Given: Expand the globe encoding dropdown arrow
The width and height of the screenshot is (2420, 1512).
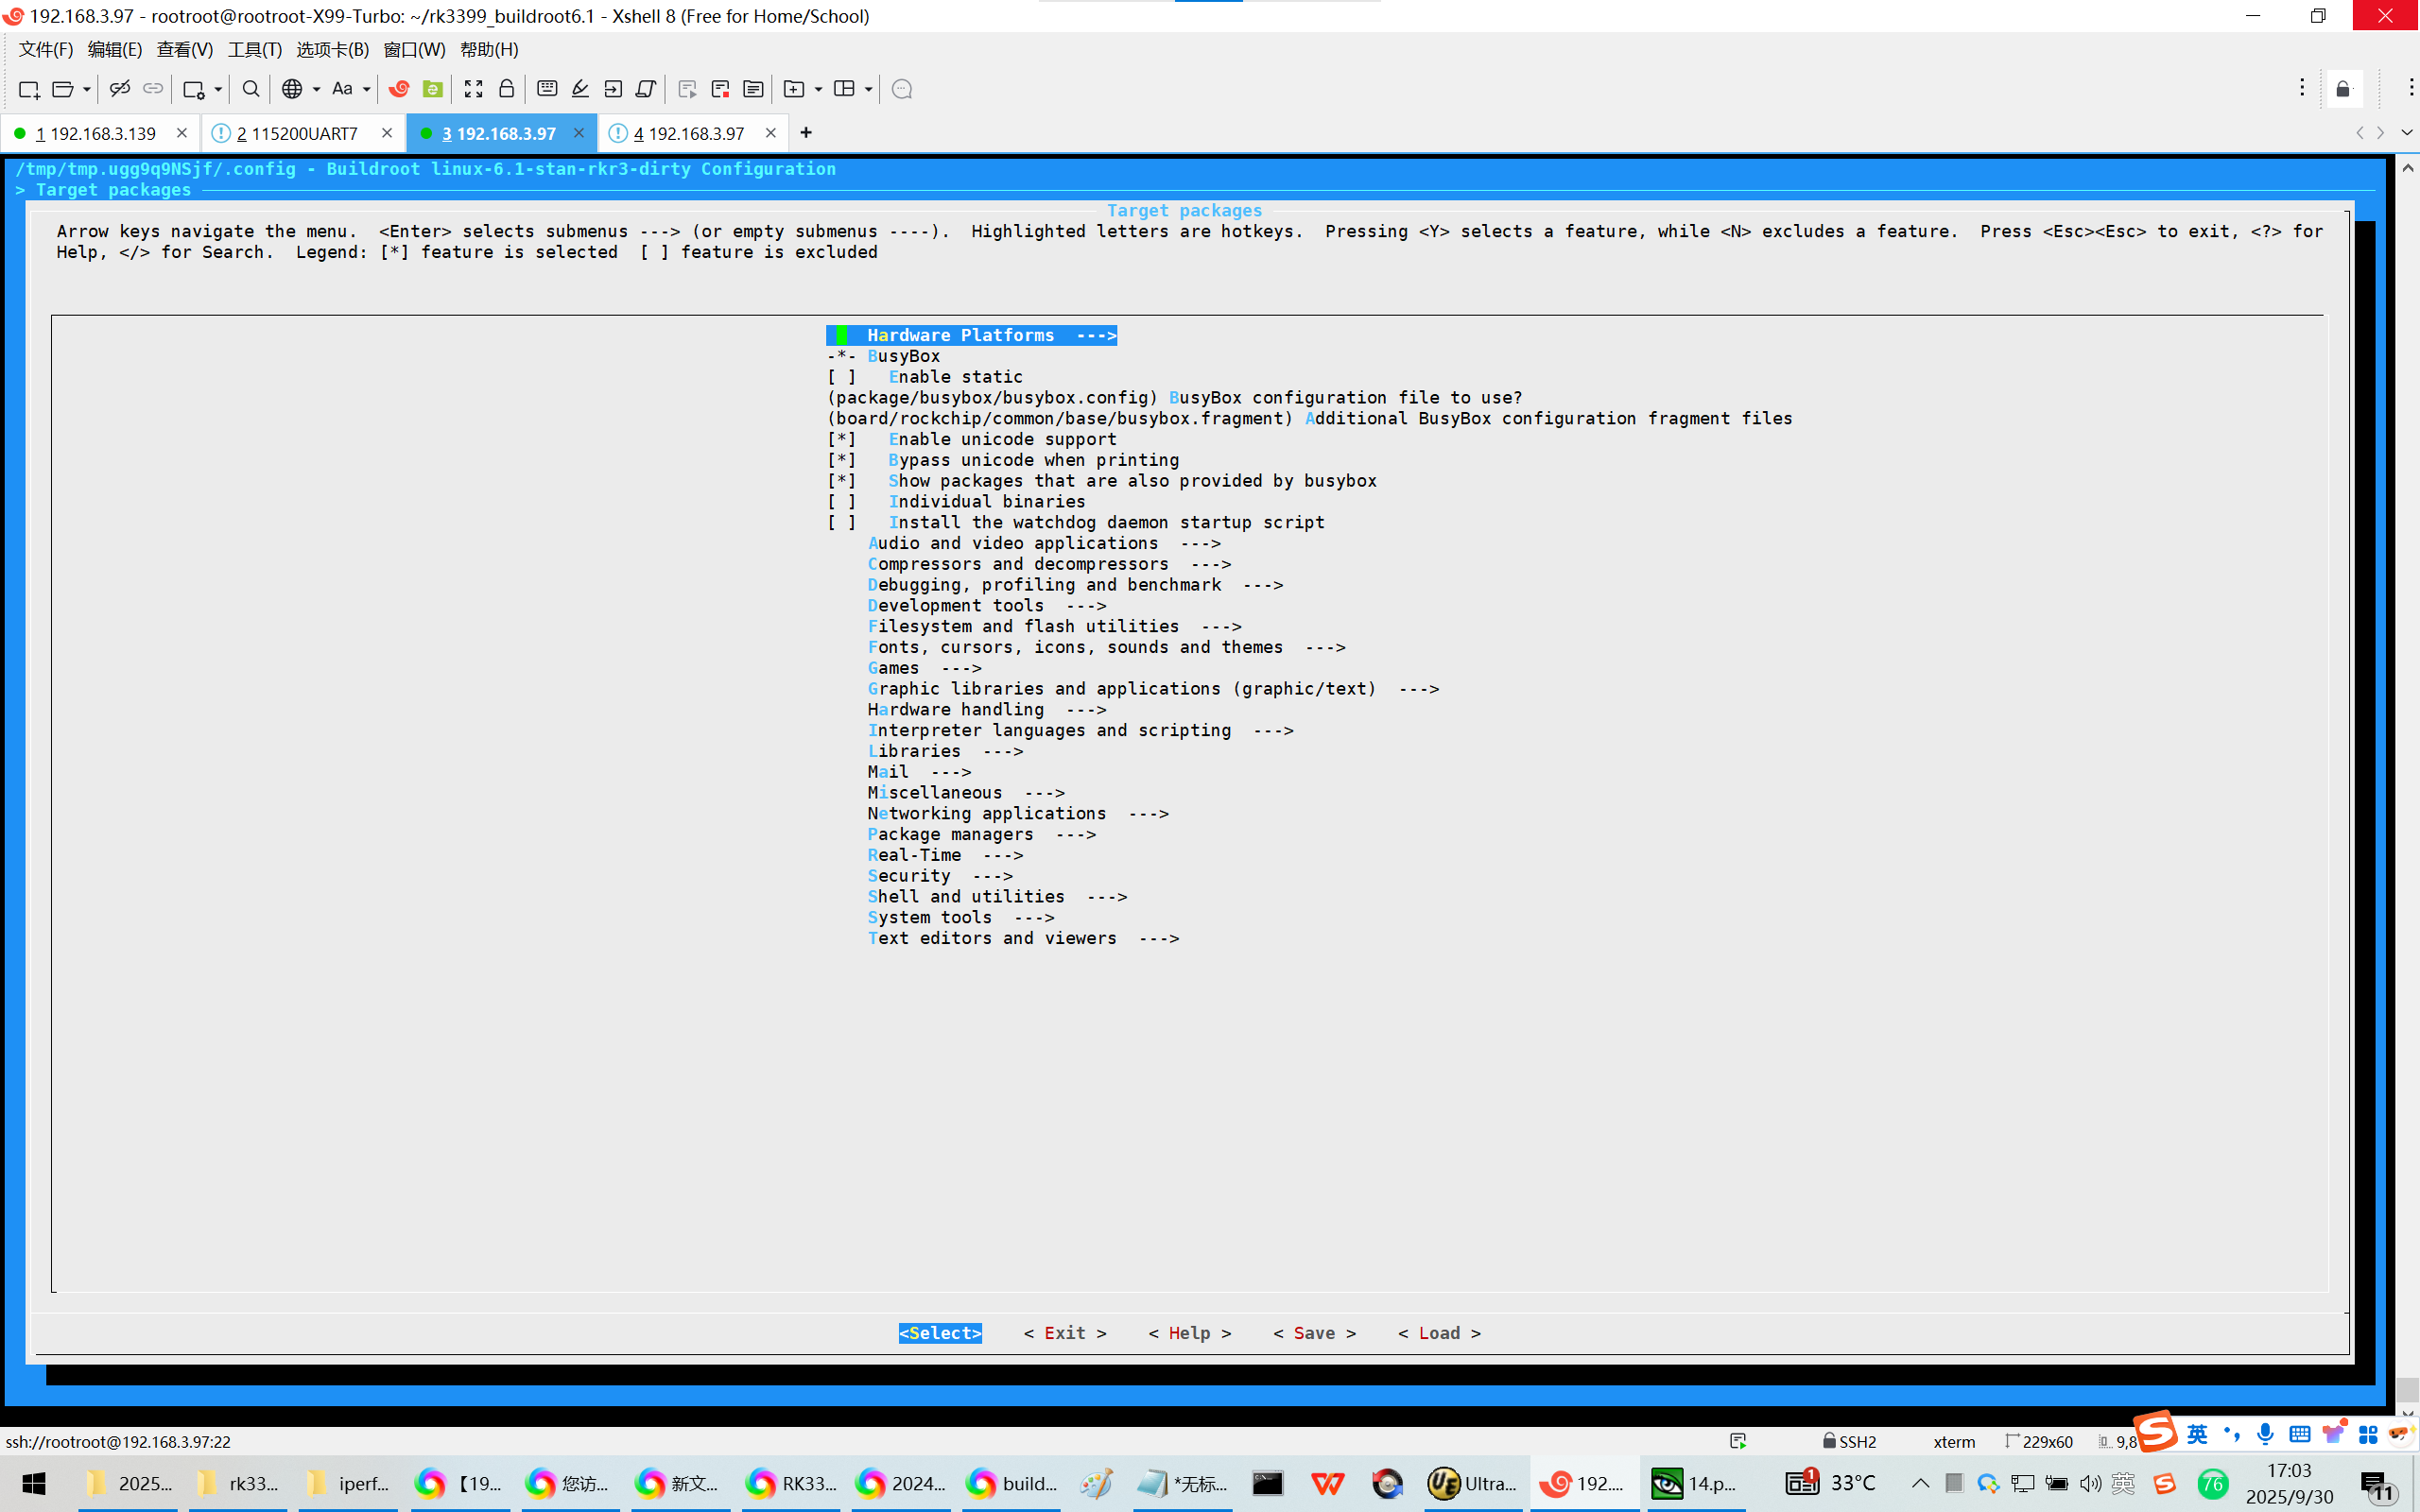Looking at the screenshot, I should click(316, 89).
